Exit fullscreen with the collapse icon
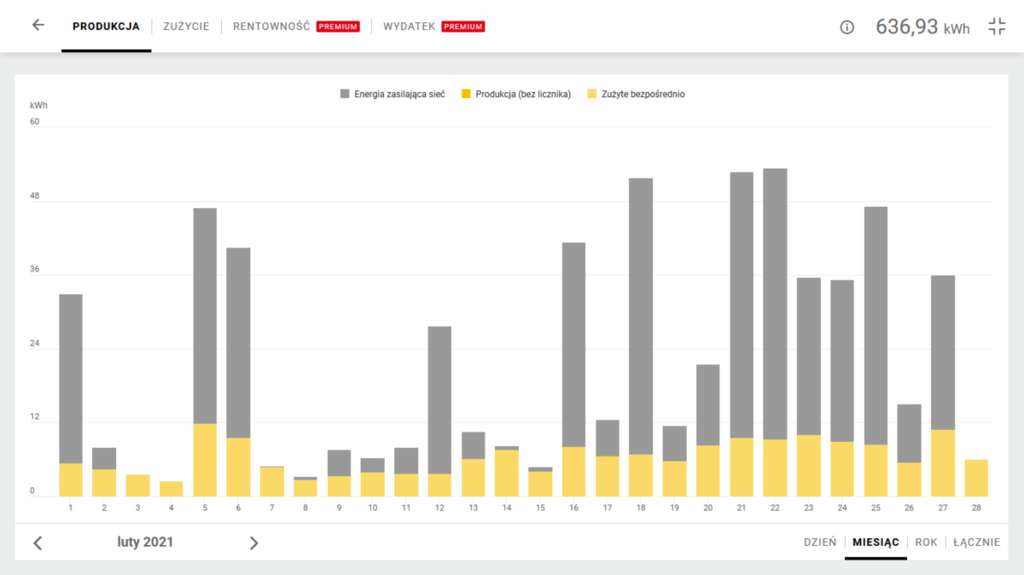 [996, 27]
